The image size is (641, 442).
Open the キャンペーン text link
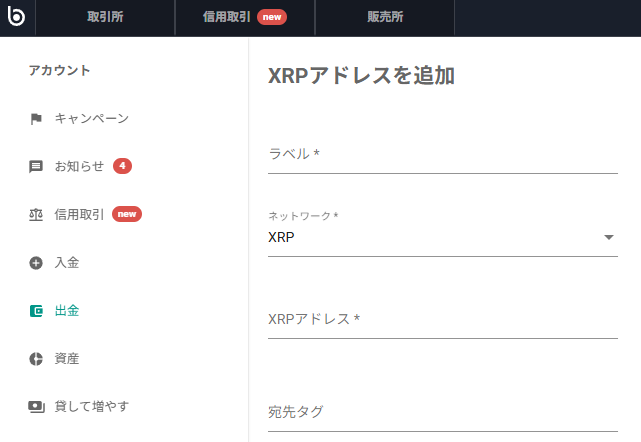91,119
